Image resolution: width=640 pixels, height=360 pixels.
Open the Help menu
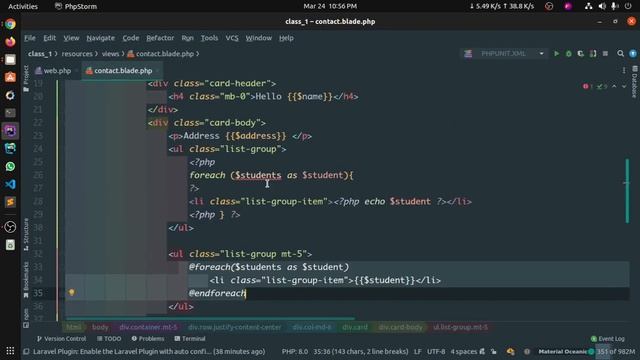pos(286,38)
